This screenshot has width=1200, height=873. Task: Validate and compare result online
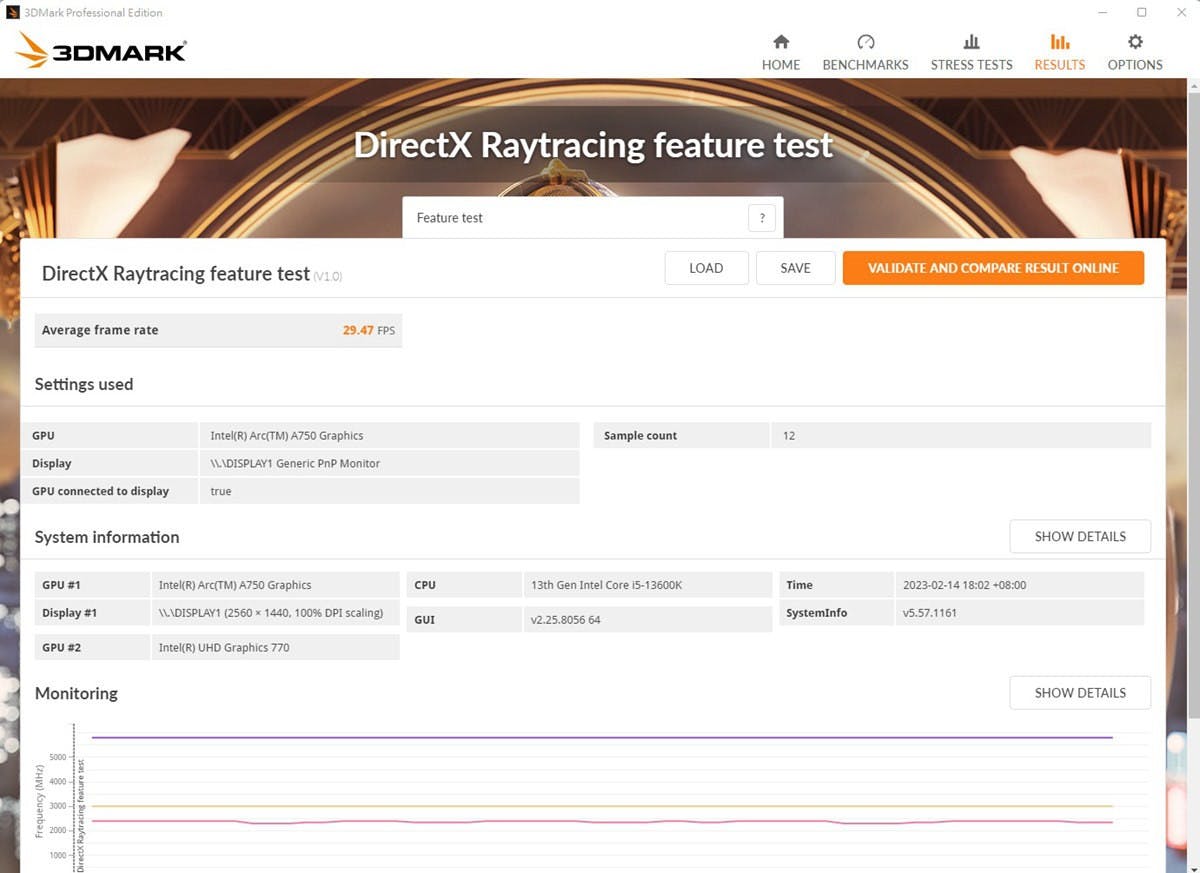(x=993, y=268)
